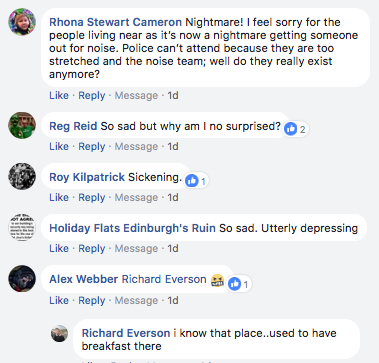Reply to Alex Webber's comment
379x363 pixels.
92,300
